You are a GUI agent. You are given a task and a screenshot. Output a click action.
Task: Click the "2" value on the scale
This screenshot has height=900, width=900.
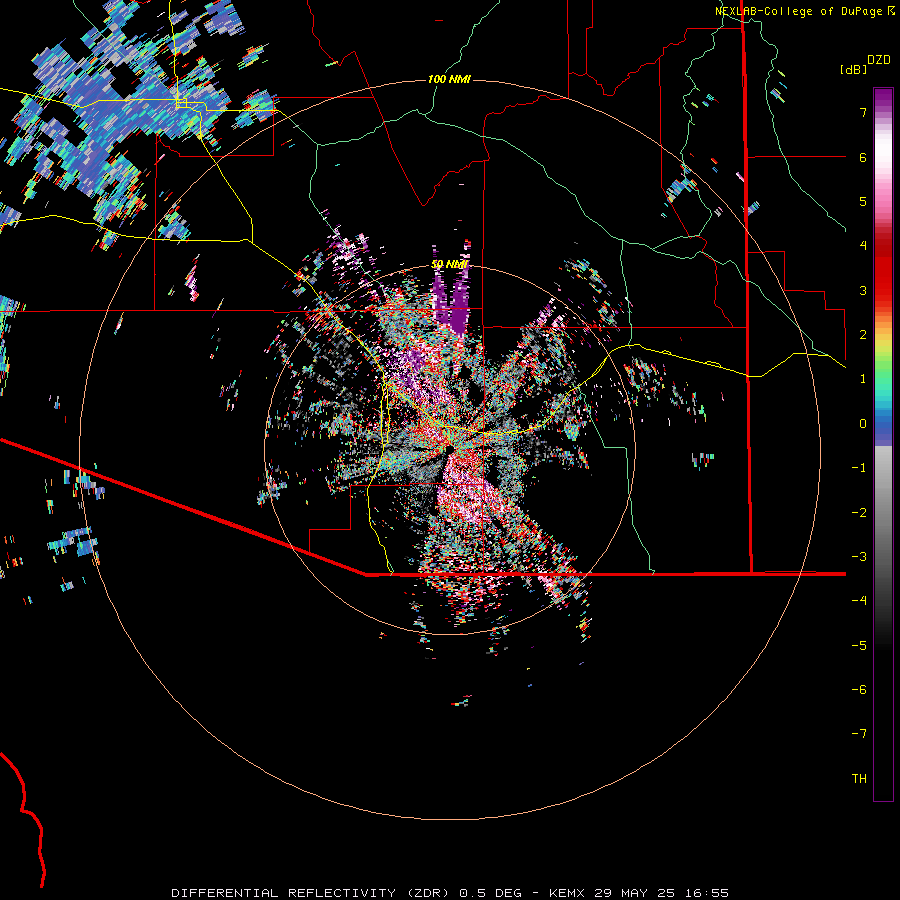point(863,335)
